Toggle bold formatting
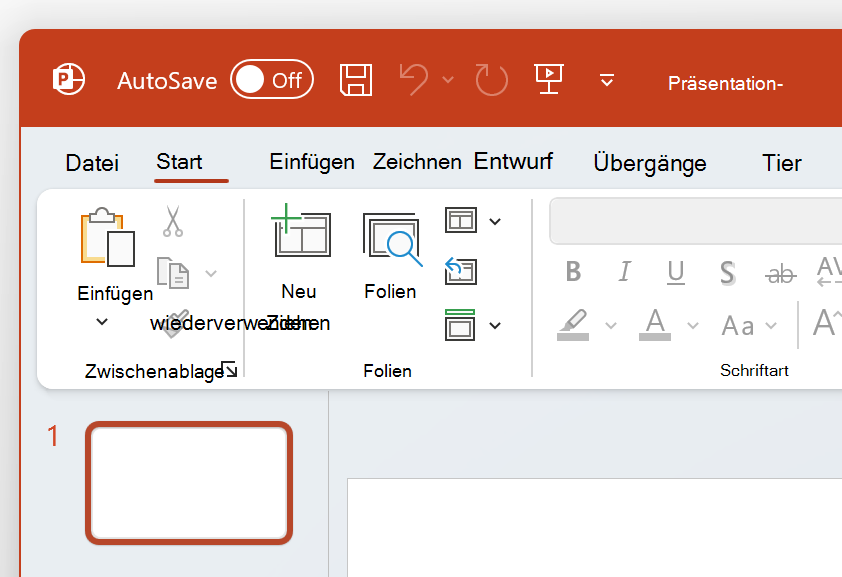The image size is (842, 577). pos(574,271)
